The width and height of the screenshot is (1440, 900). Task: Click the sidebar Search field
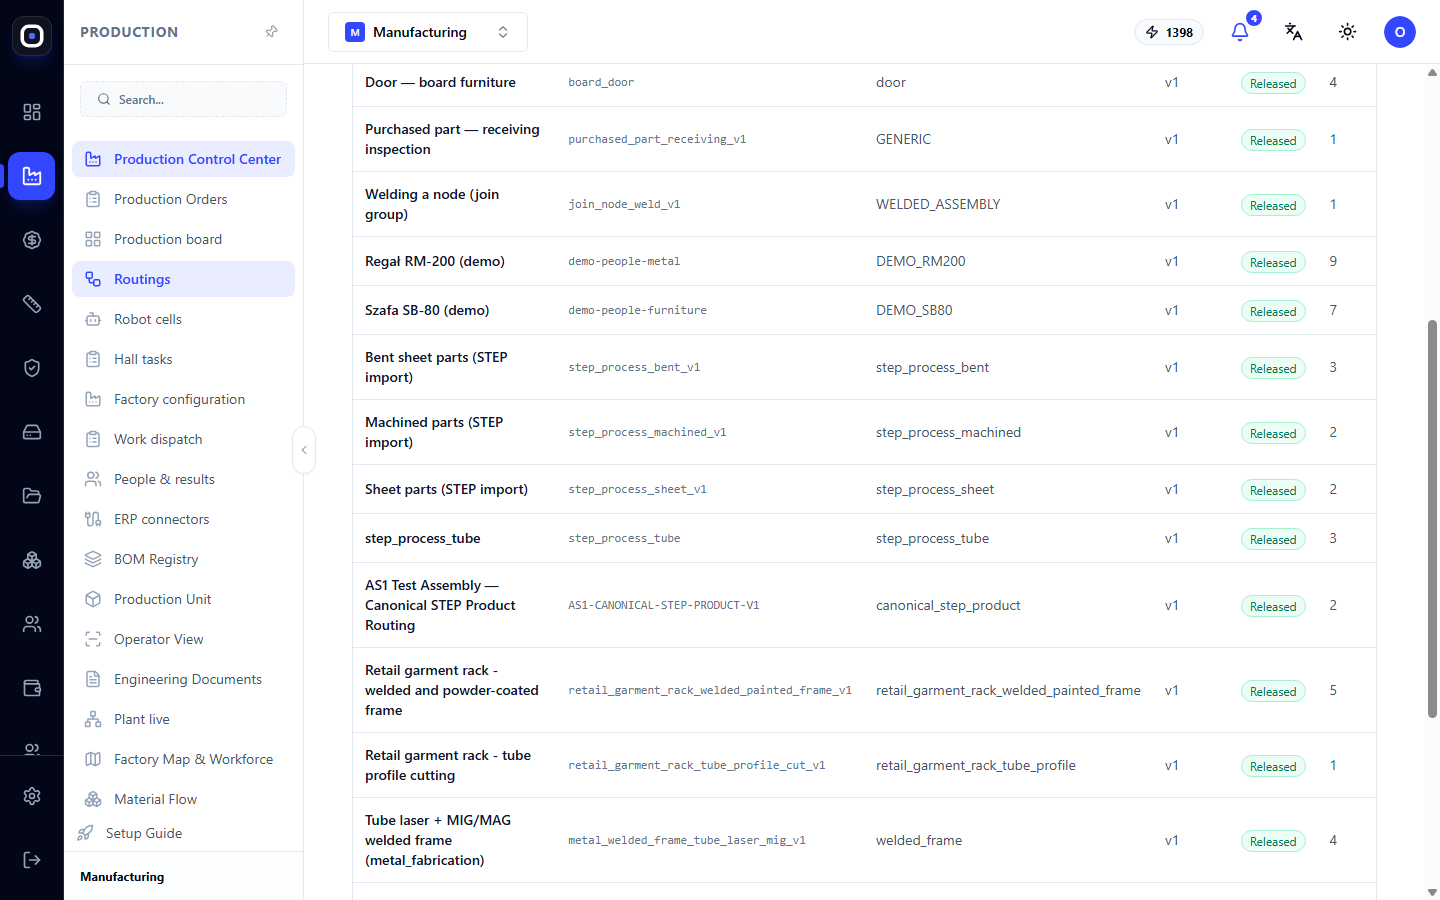click(183, 99)
